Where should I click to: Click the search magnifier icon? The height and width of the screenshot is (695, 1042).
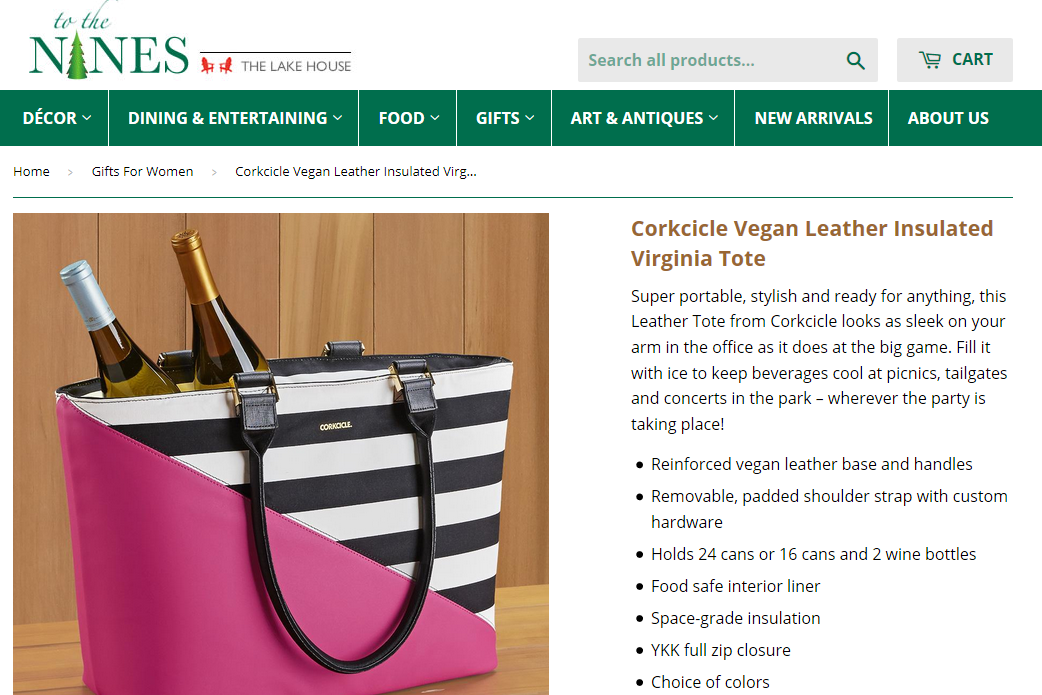(855, 60)
